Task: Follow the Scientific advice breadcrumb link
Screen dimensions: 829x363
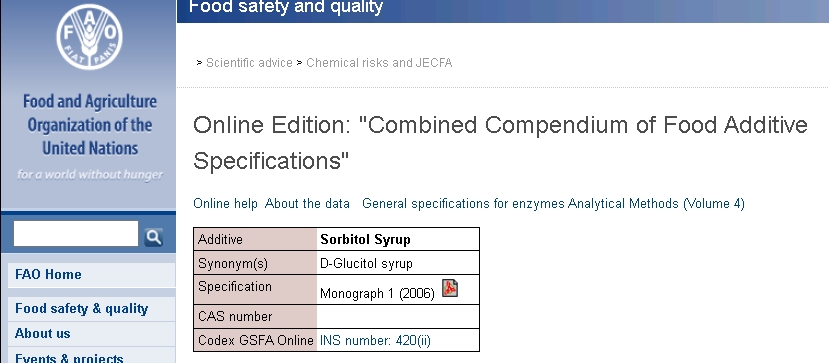Action: 249,63
